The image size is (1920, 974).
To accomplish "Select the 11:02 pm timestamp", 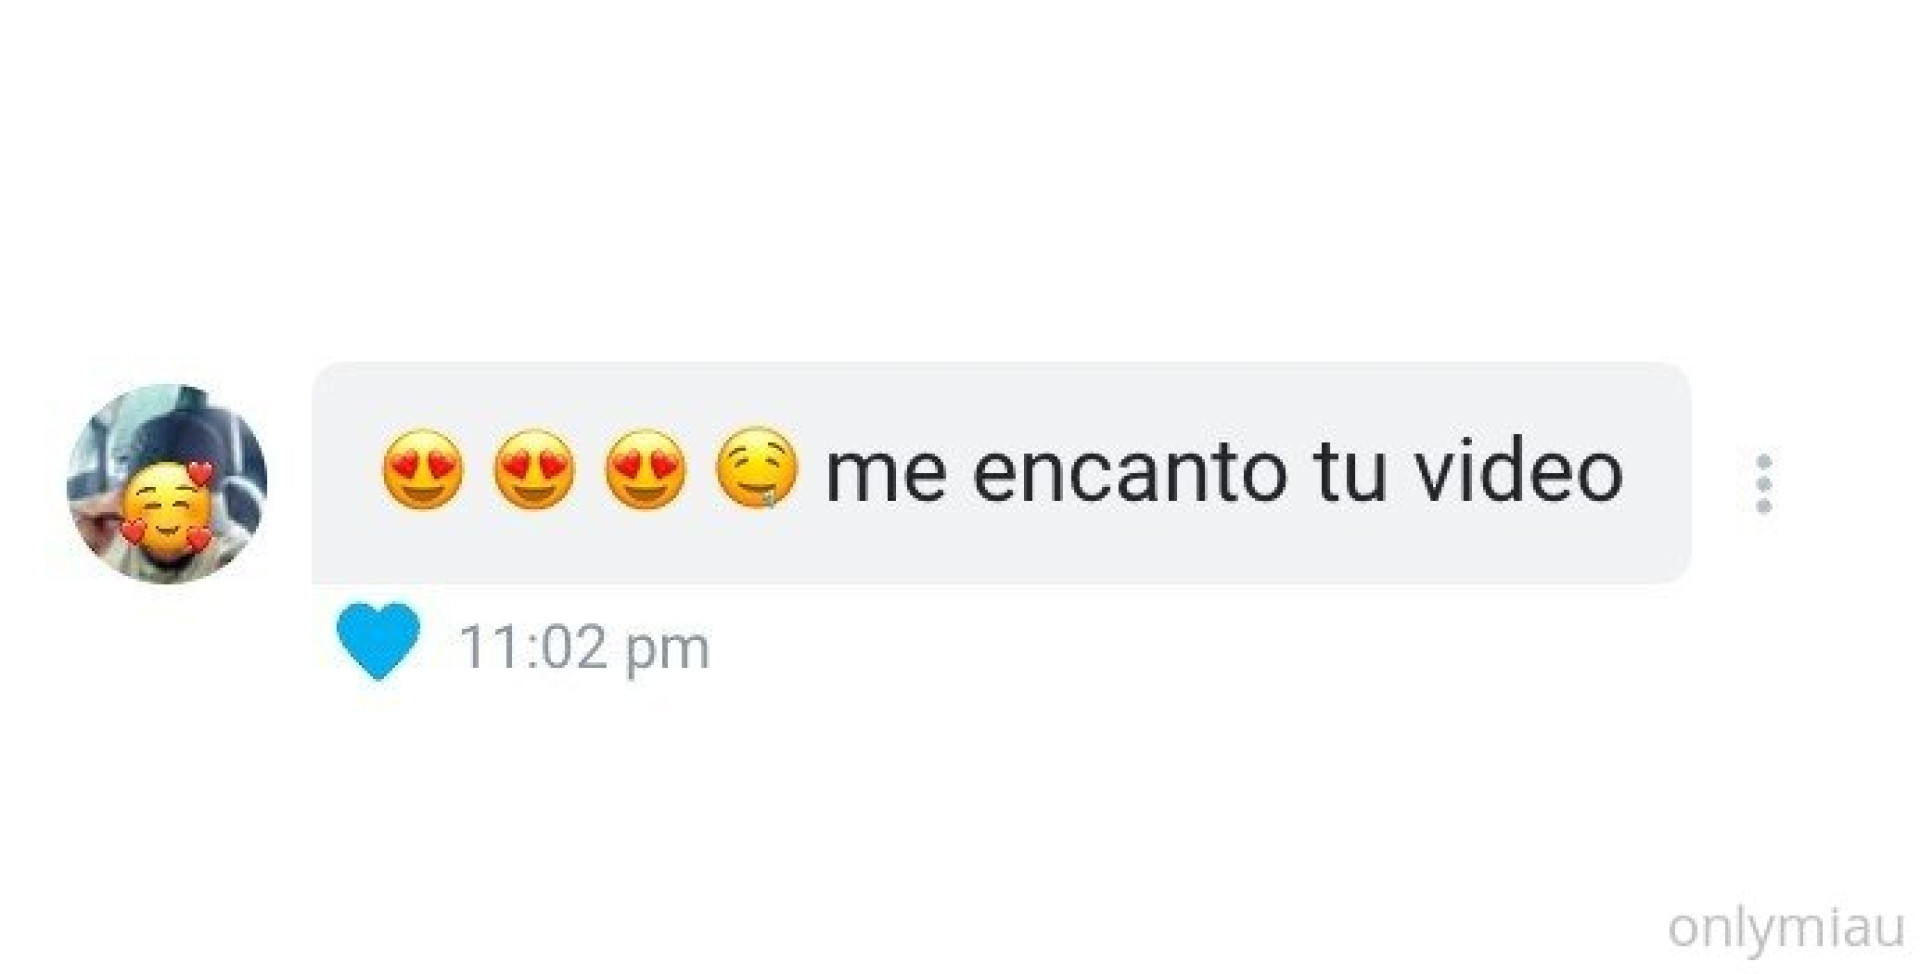I will pyautogui.click(x=584, y=648).
